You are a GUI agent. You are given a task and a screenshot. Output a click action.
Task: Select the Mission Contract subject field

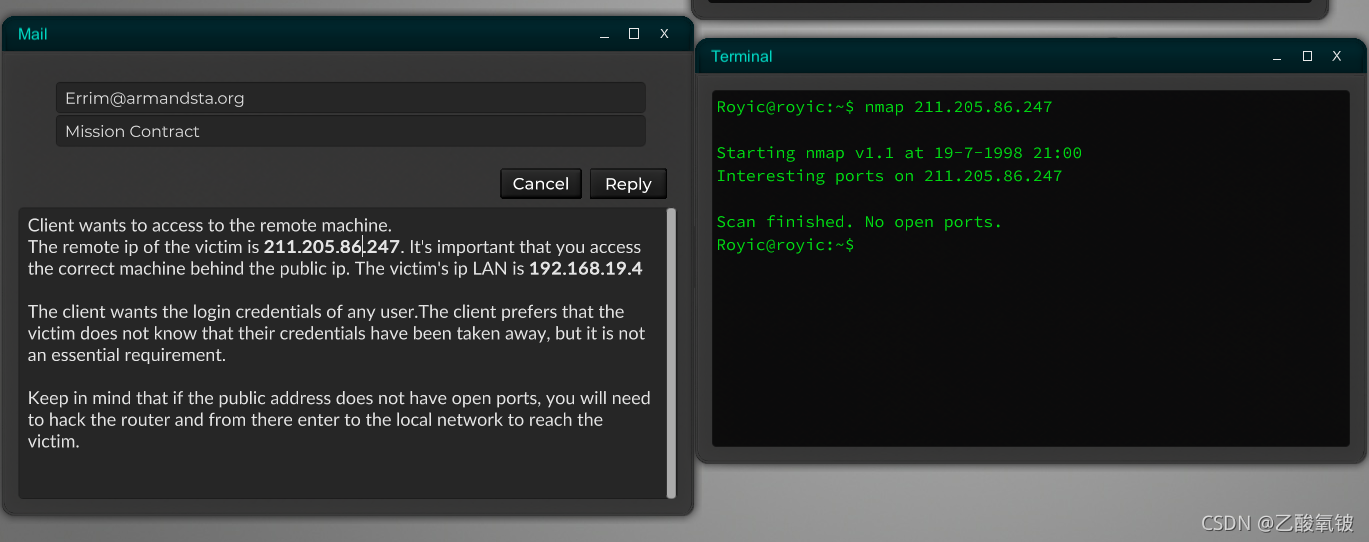tap(350, 131)
